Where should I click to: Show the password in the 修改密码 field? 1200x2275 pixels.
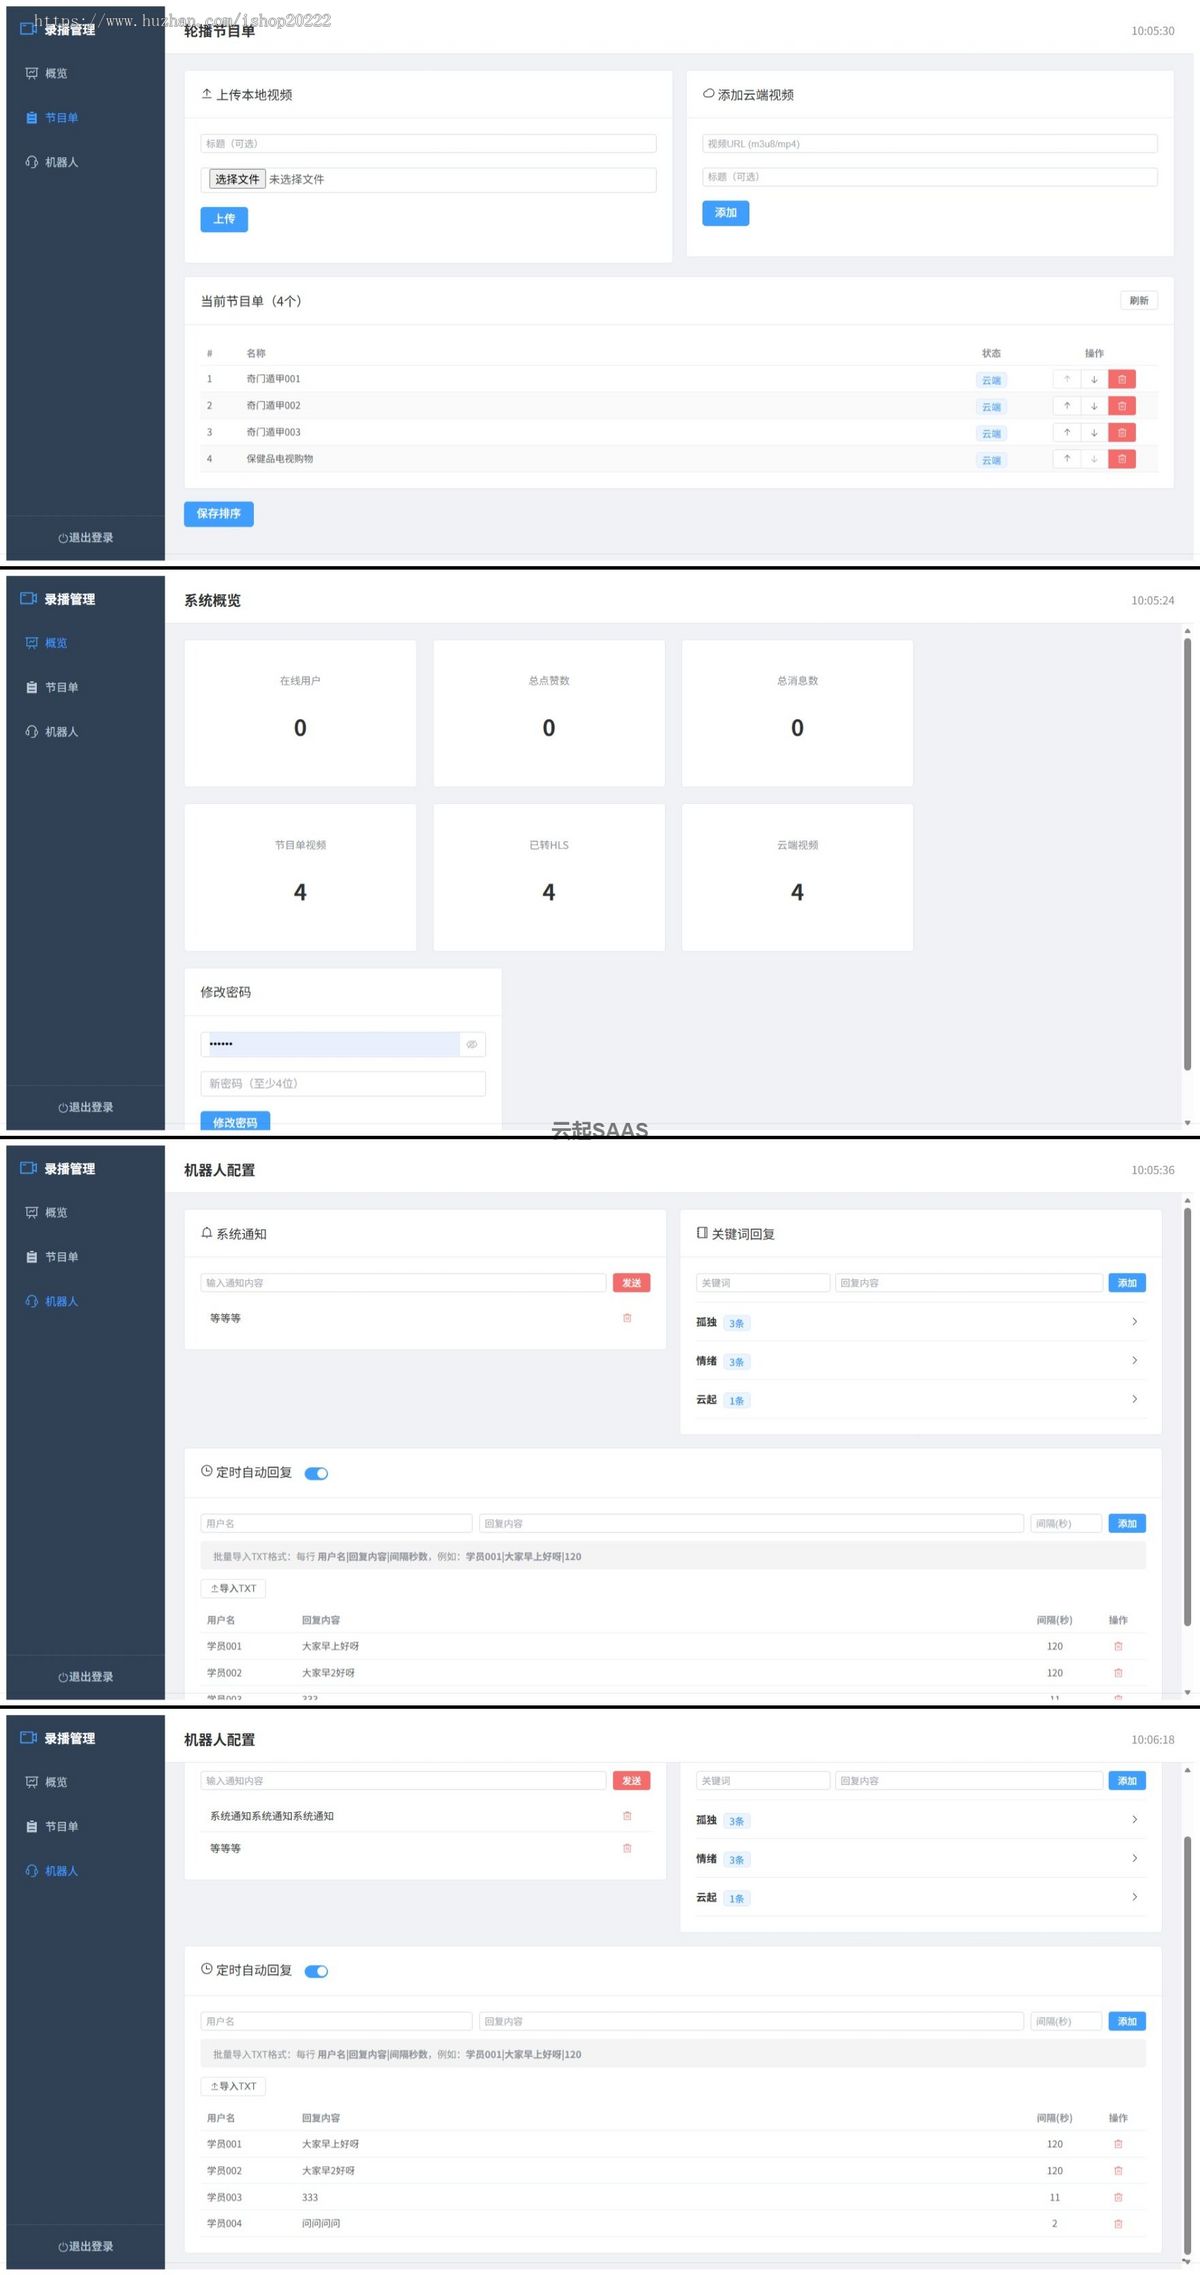point(472,1044)
